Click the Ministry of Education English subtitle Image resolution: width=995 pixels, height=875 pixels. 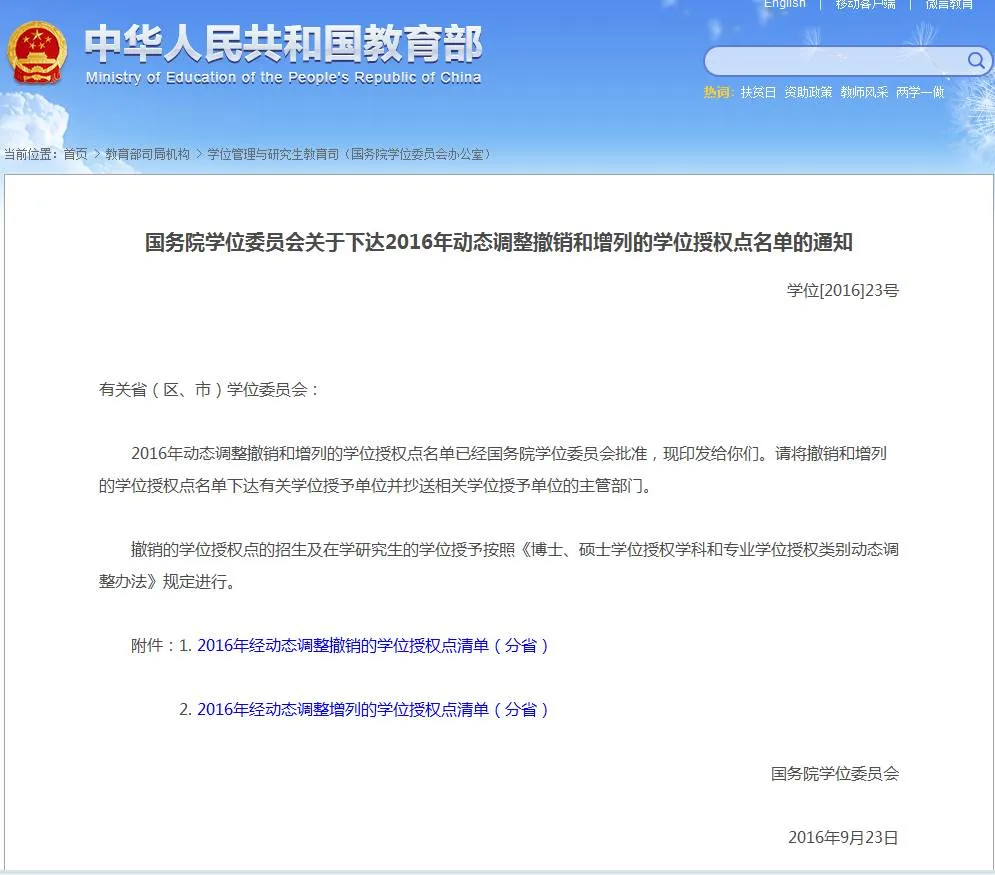coord(284,77)
